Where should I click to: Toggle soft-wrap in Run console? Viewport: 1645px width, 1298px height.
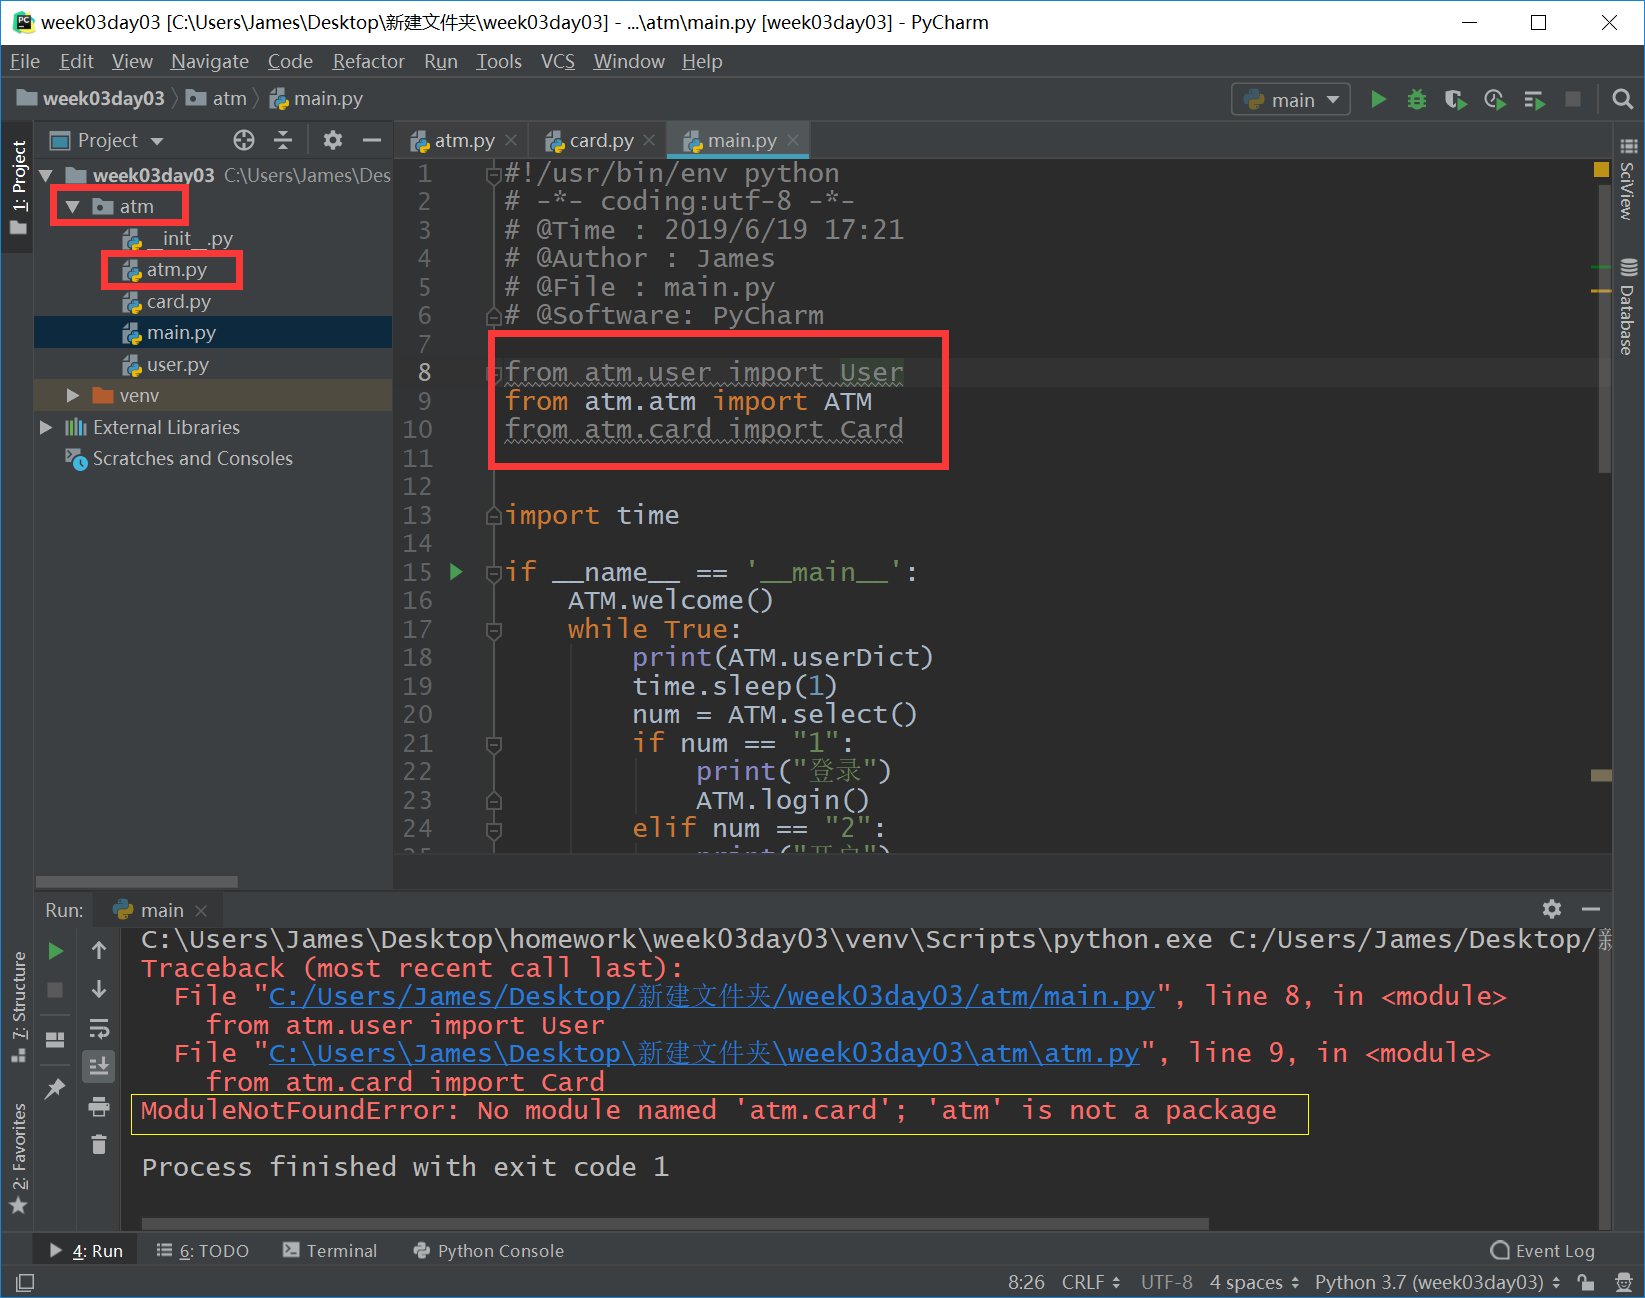[99, 1028]
